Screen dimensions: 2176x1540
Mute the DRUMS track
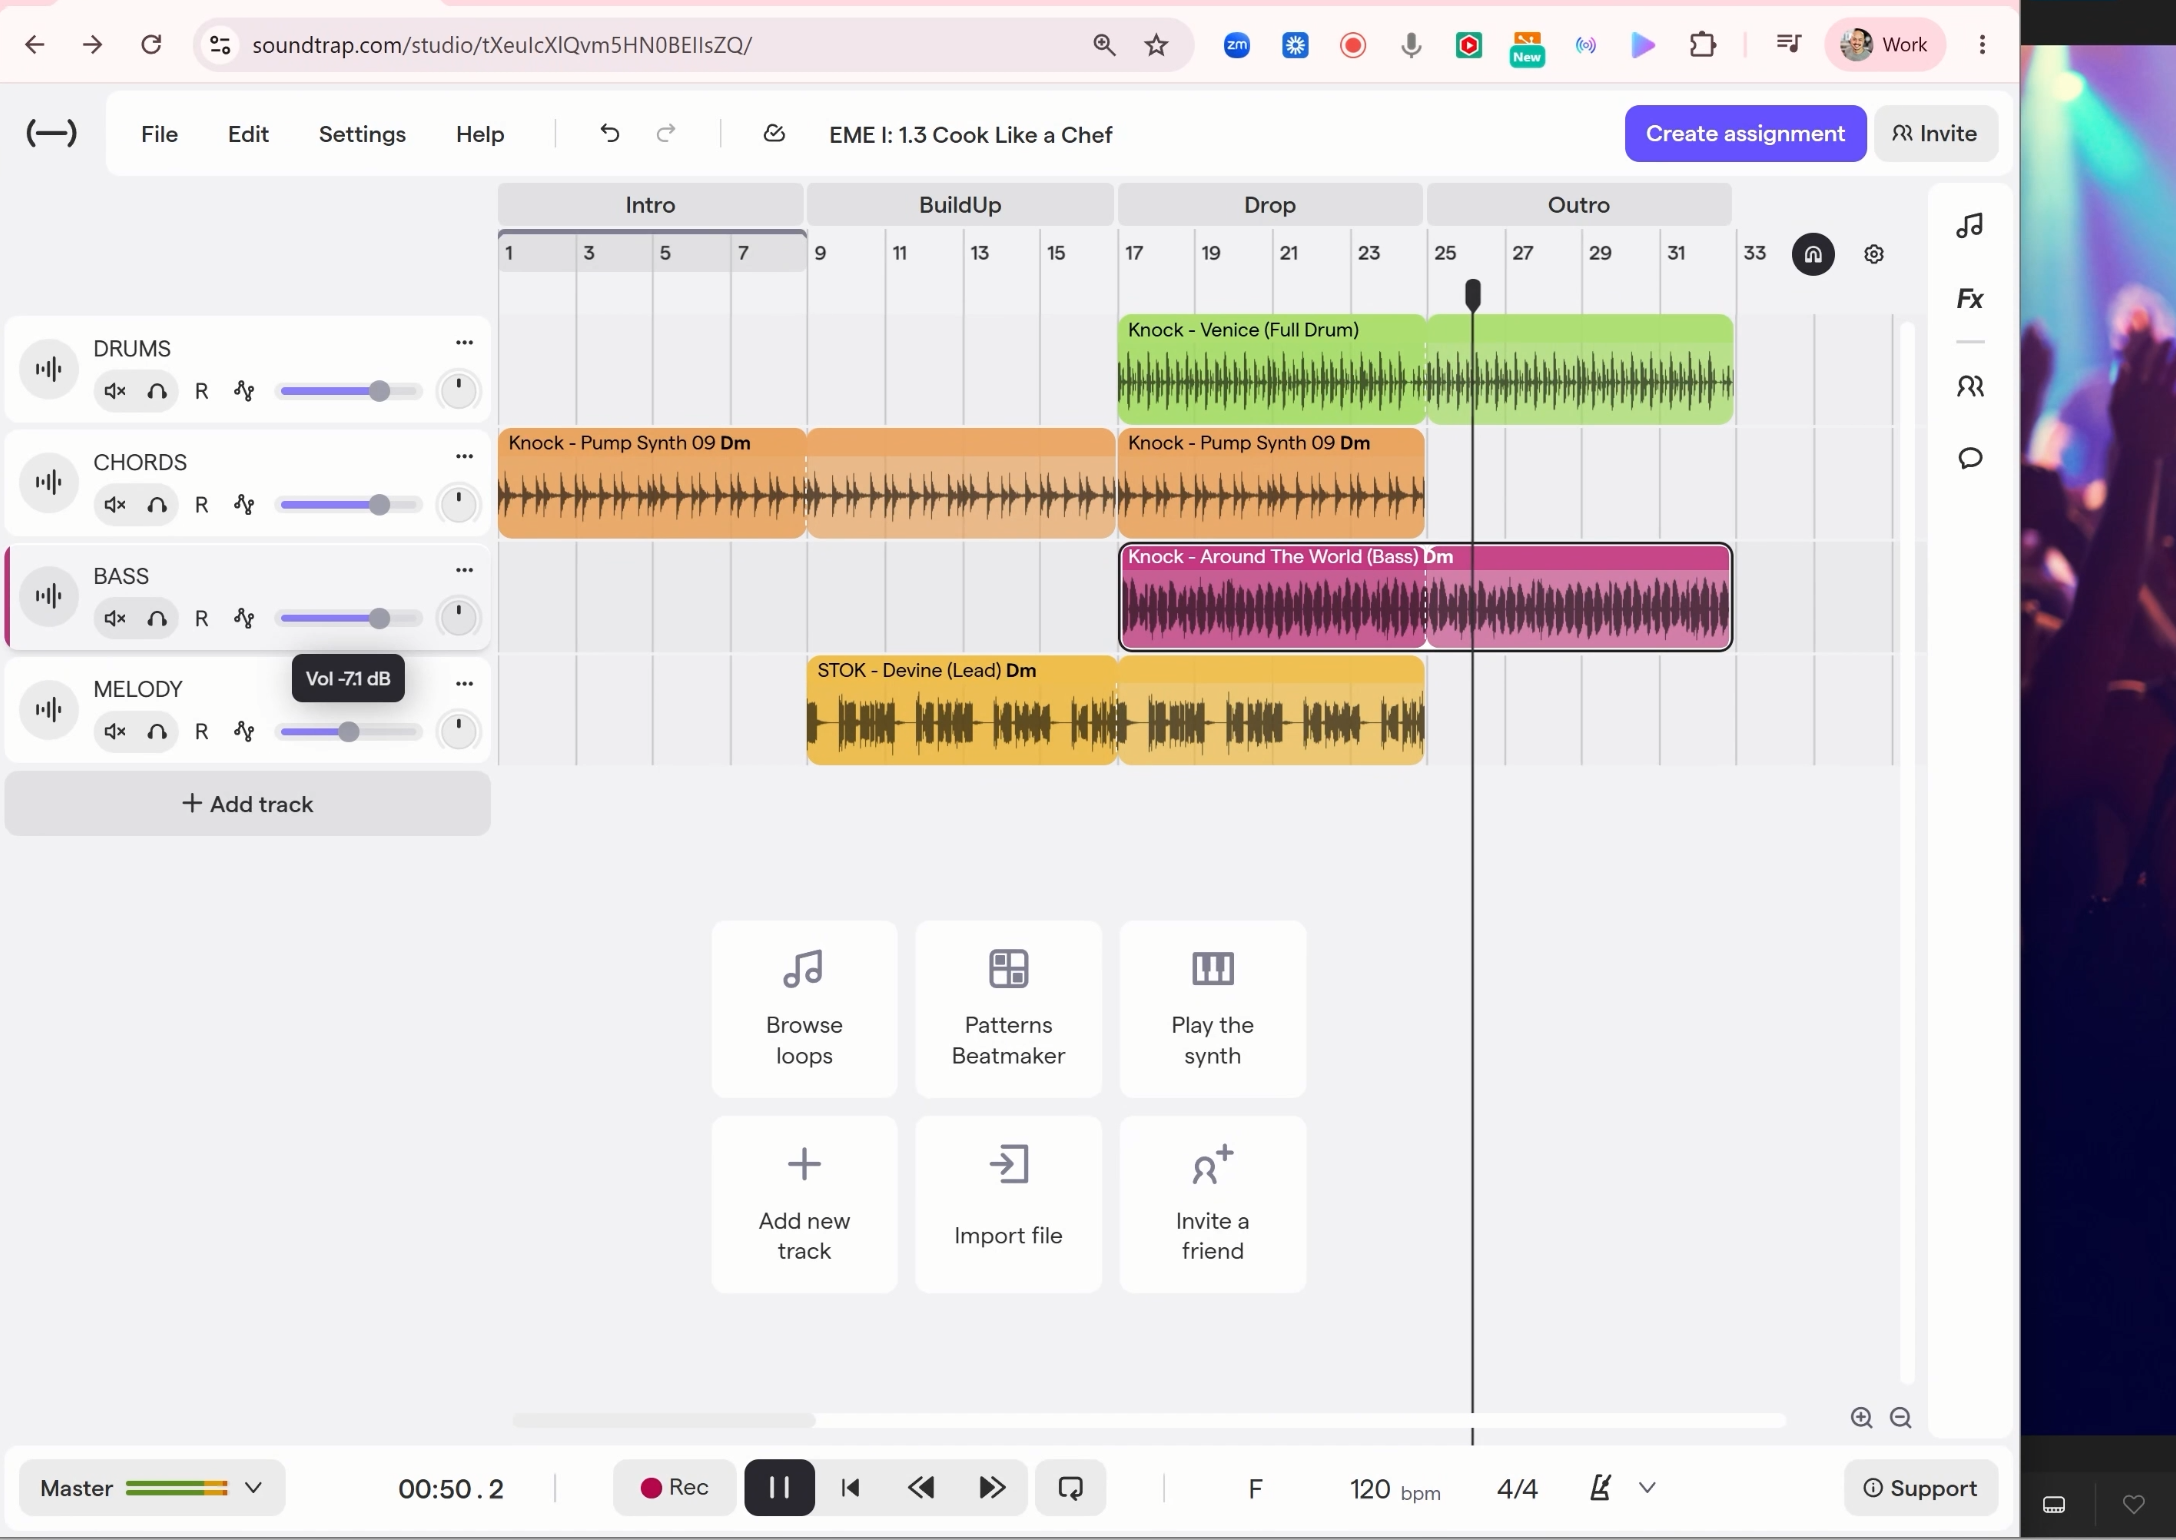coord(115,391)
